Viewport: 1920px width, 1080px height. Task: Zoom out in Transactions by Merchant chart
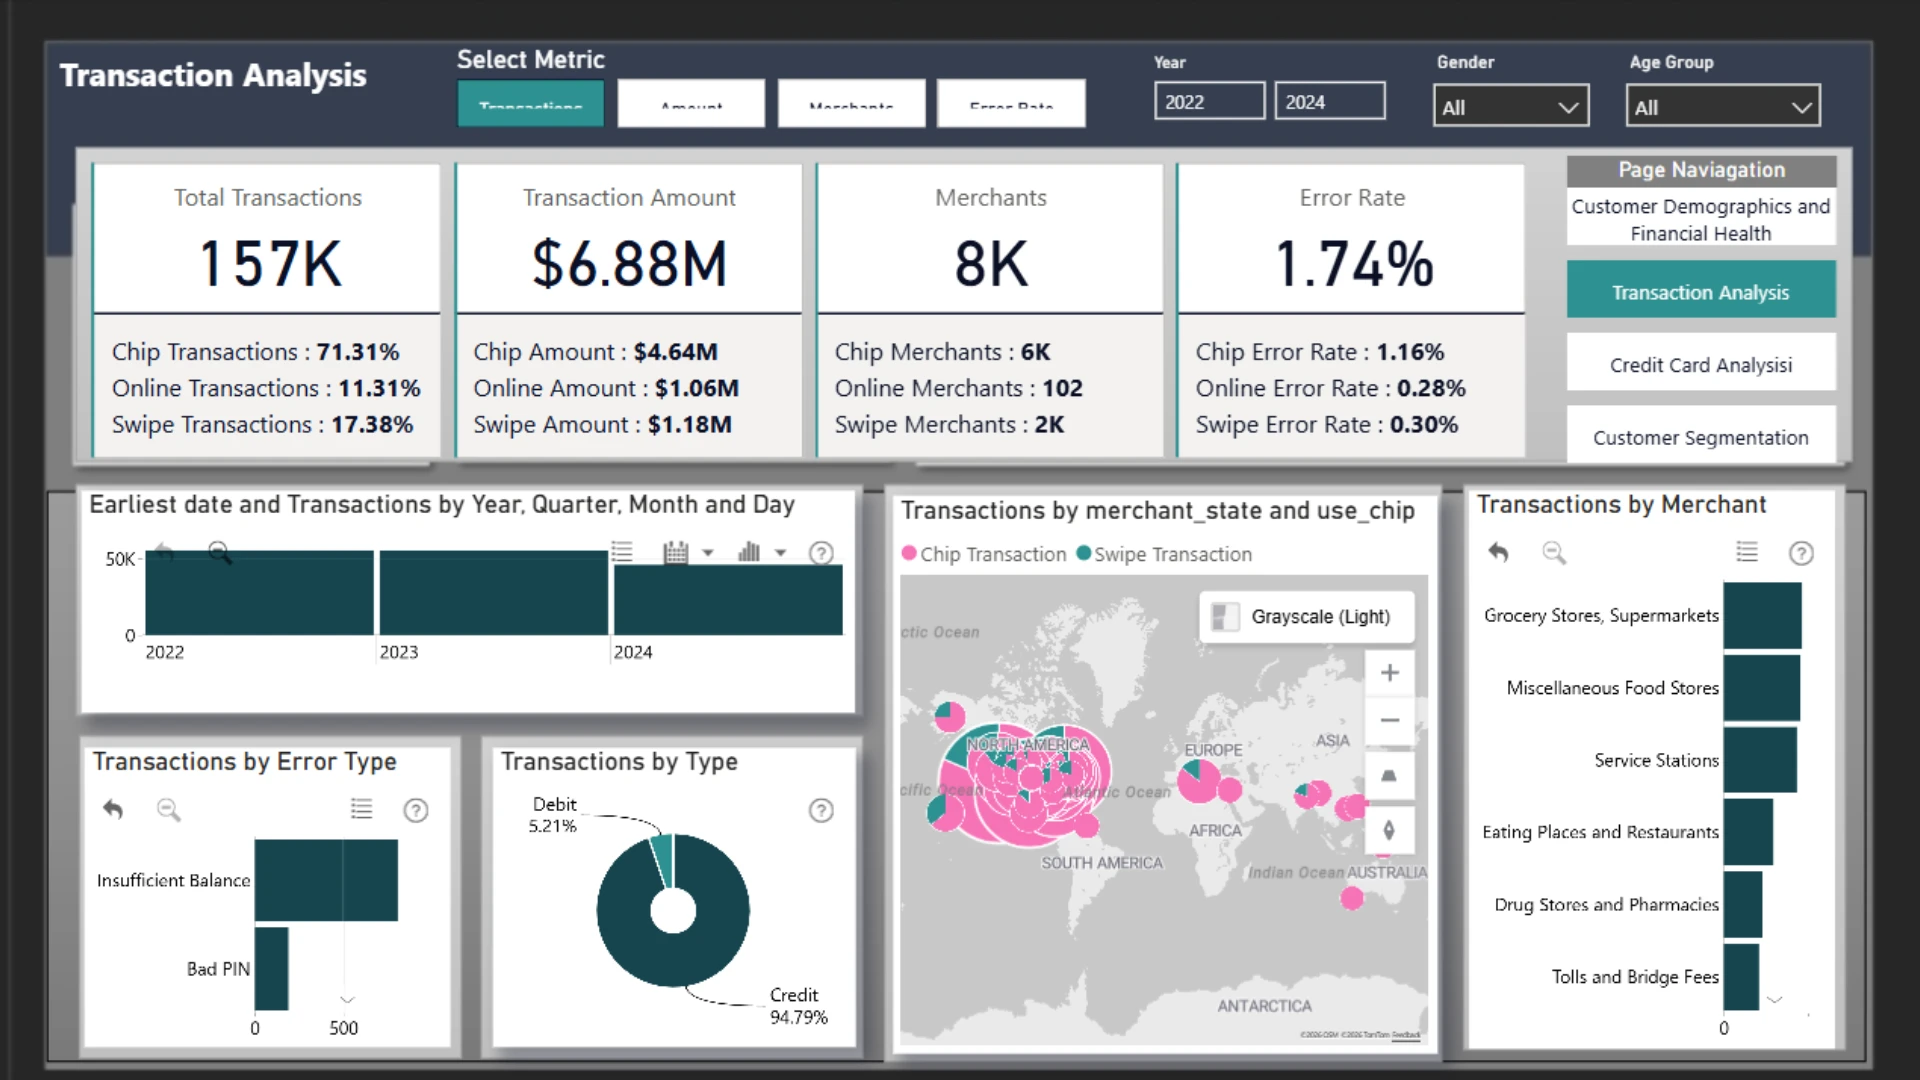click(1553, 552)
